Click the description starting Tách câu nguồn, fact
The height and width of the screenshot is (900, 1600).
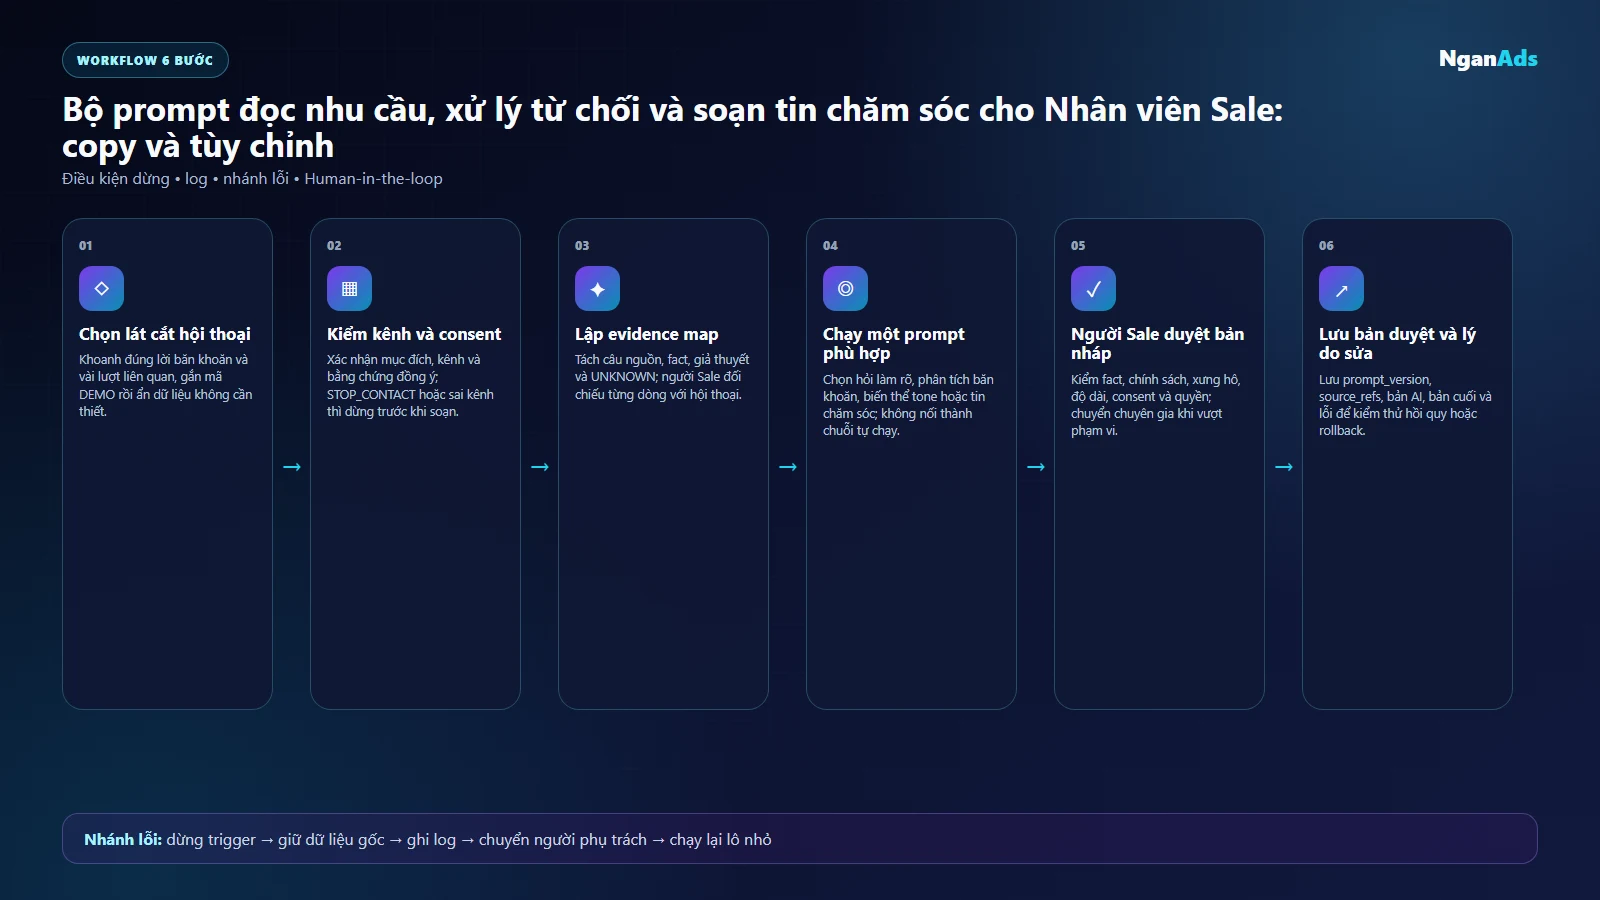662,377
